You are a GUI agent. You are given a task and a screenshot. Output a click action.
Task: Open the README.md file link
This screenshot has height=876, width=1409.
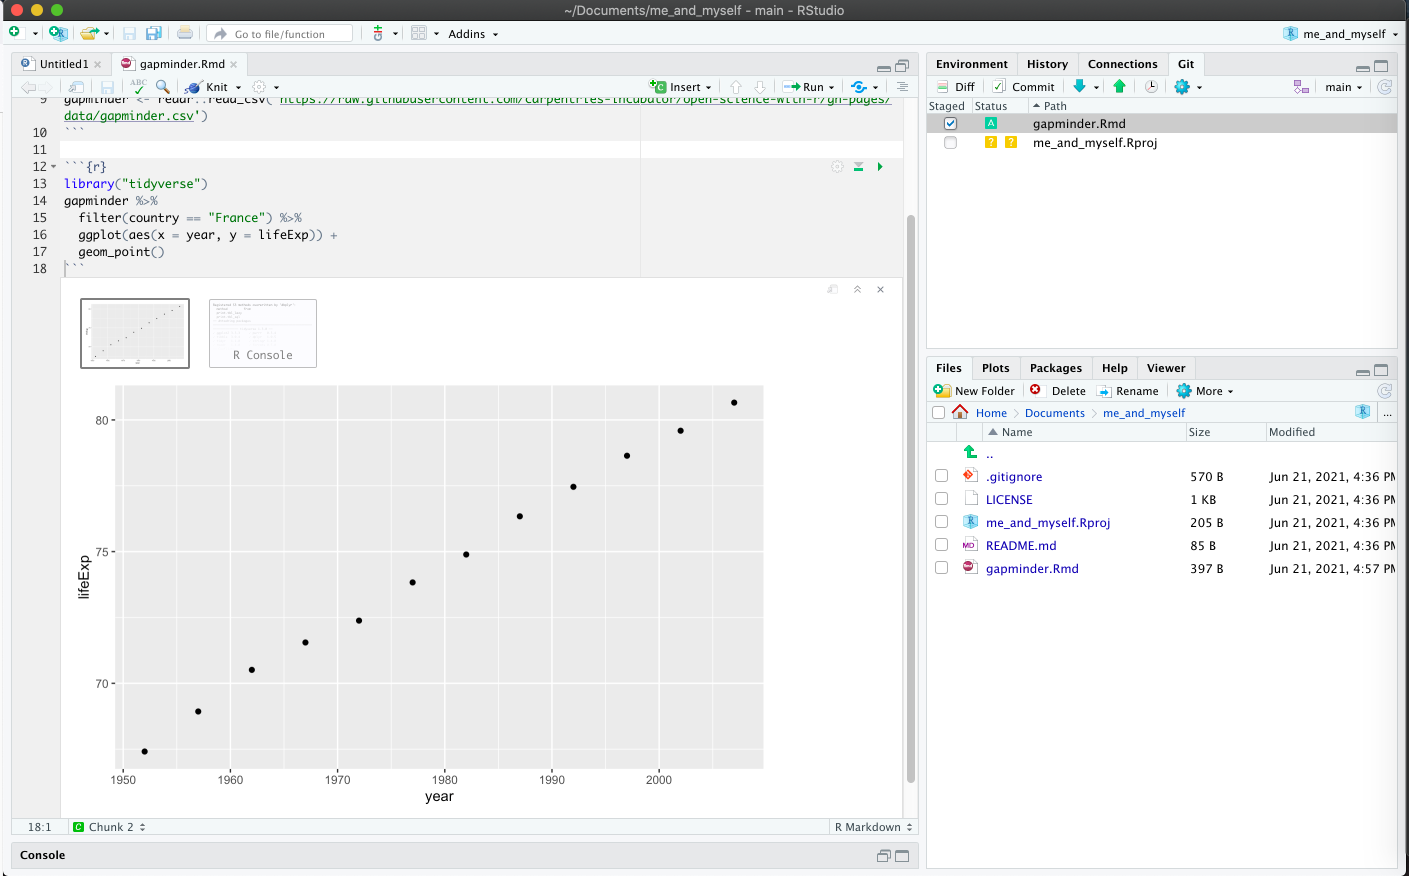click(1021, 546)
